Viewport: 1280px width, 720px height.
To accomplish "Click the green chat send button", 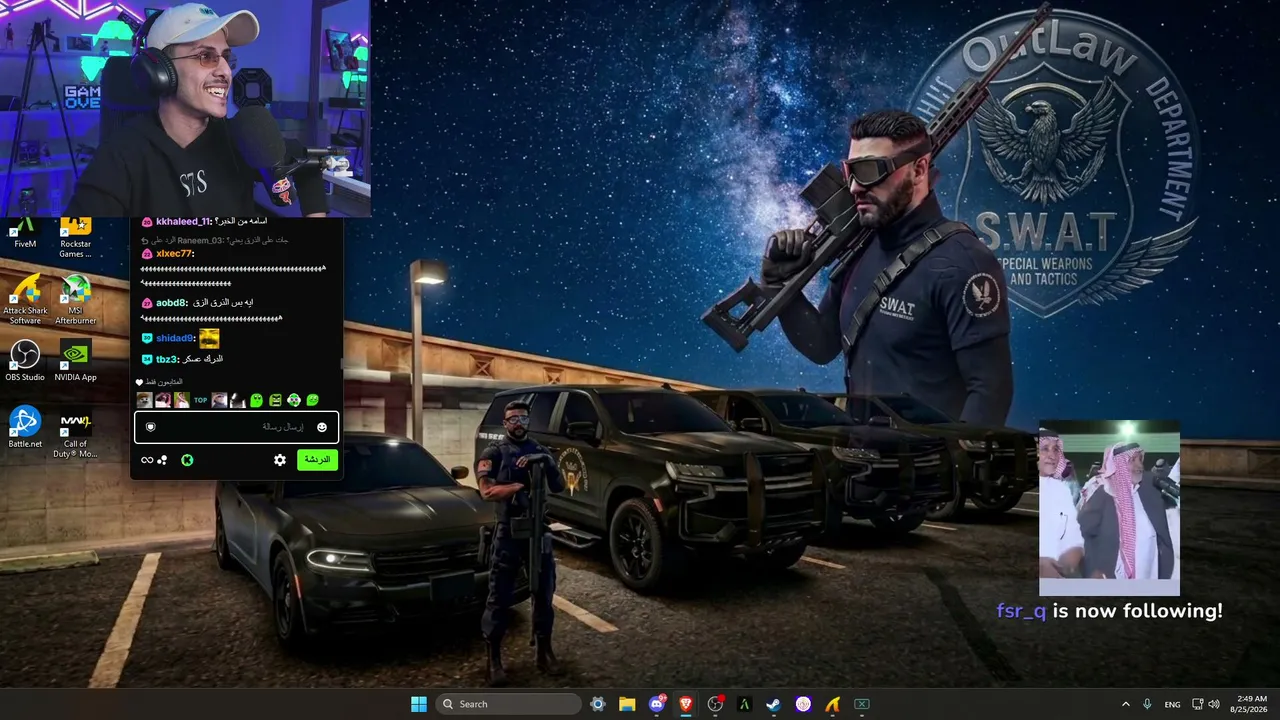I will (x=317, y=460).
